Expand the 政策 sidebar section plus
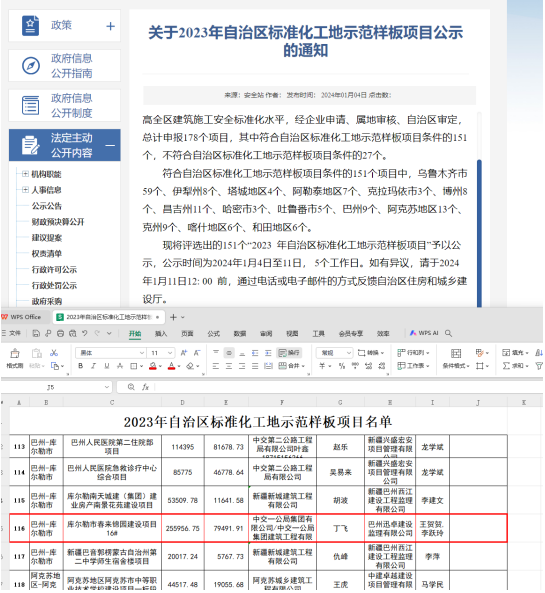The width and height of the screenshot is (545, 593). (110, 26)
